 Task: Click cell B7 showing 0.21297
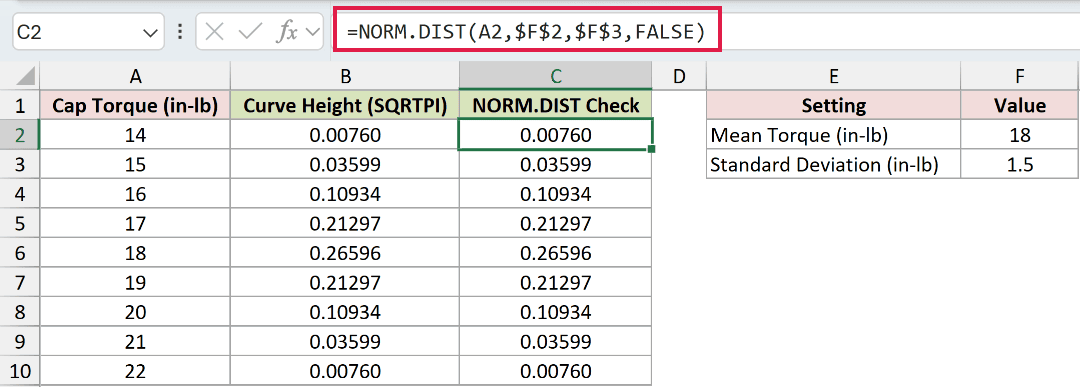point(345,282)
